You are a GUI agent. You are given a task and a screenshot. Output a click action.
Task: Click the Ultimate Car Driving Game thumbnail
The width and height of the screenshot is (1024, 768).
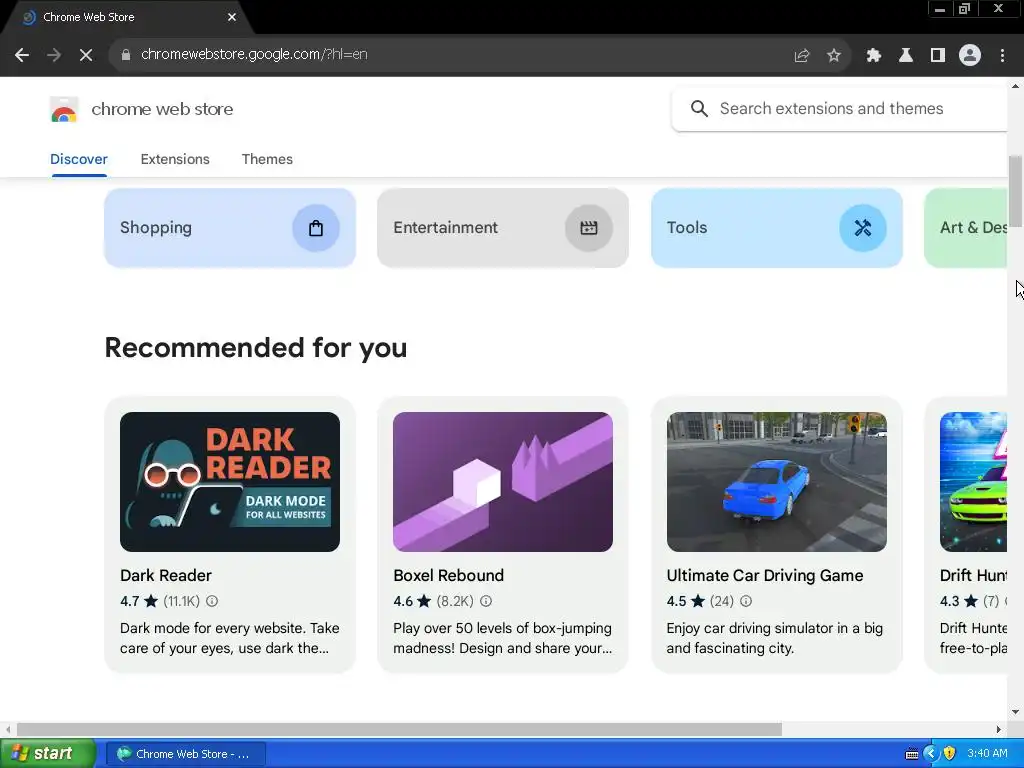click(x=776, y=482)
